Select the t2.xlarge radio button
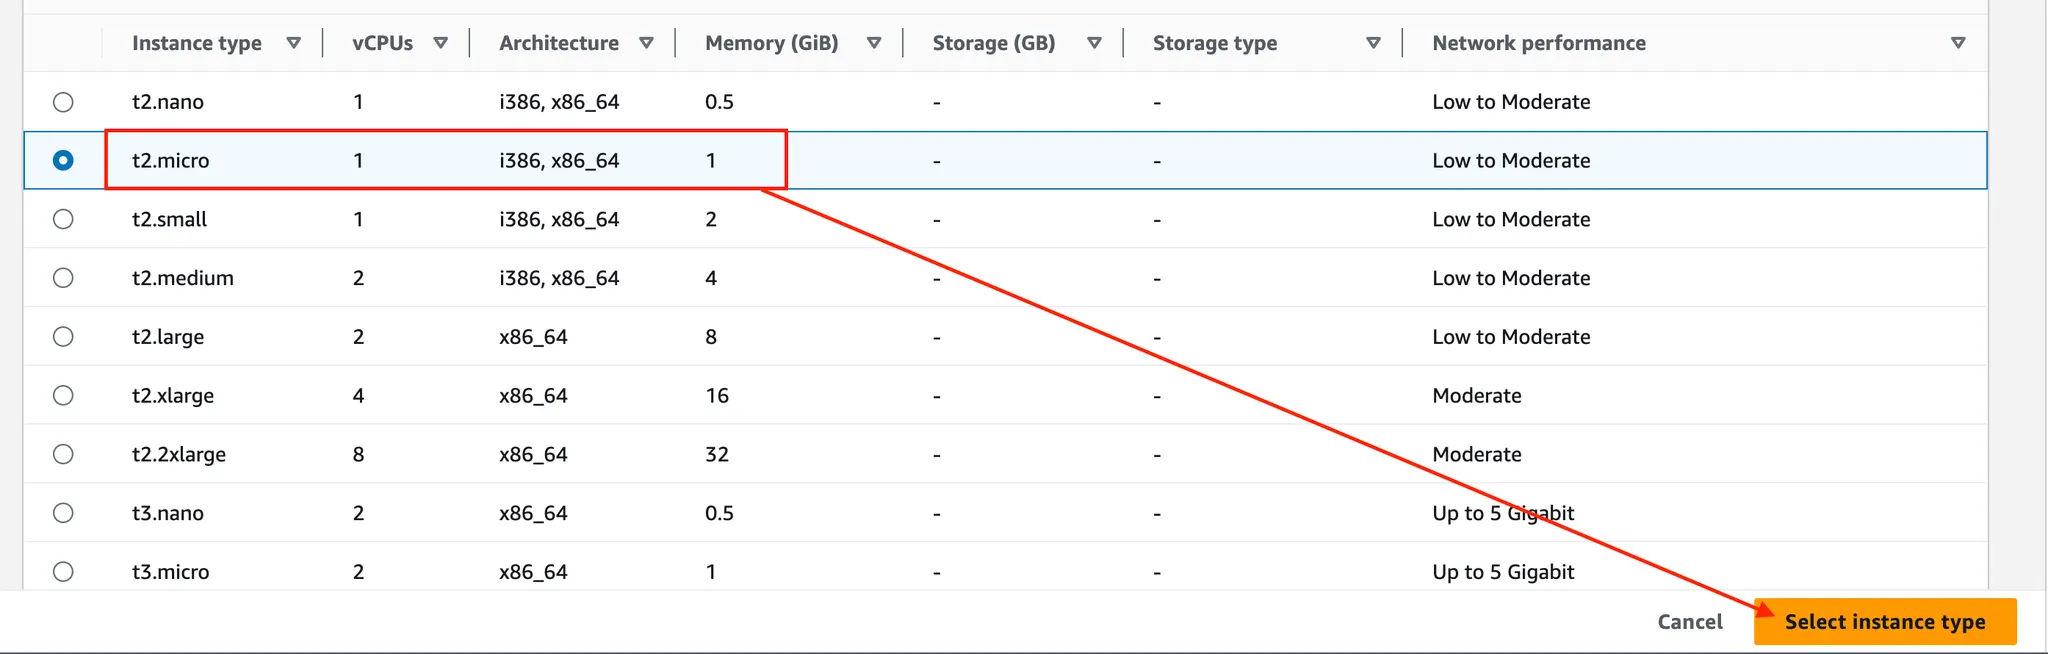The width and height of the screenshot is (2048, 654). [63, 395]
